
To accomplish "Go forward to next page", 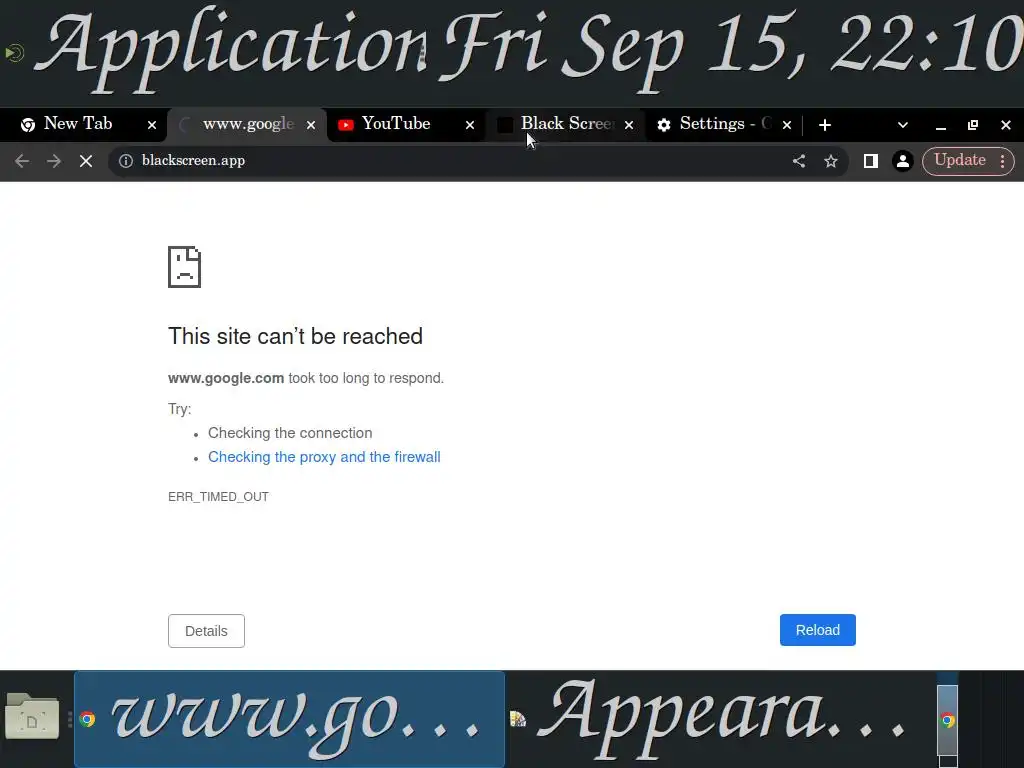I will coord(54,161).
